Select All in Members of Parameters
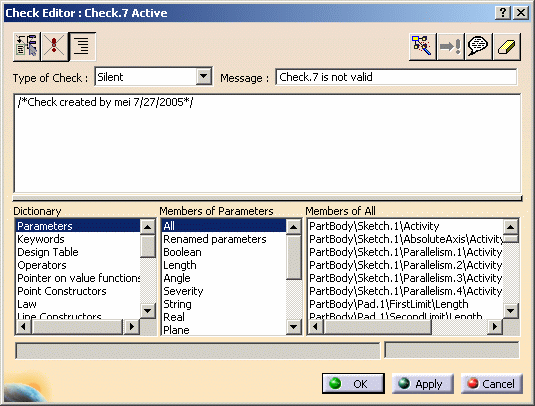The width and height of the screenshot is (535, 406). [224, 226]
